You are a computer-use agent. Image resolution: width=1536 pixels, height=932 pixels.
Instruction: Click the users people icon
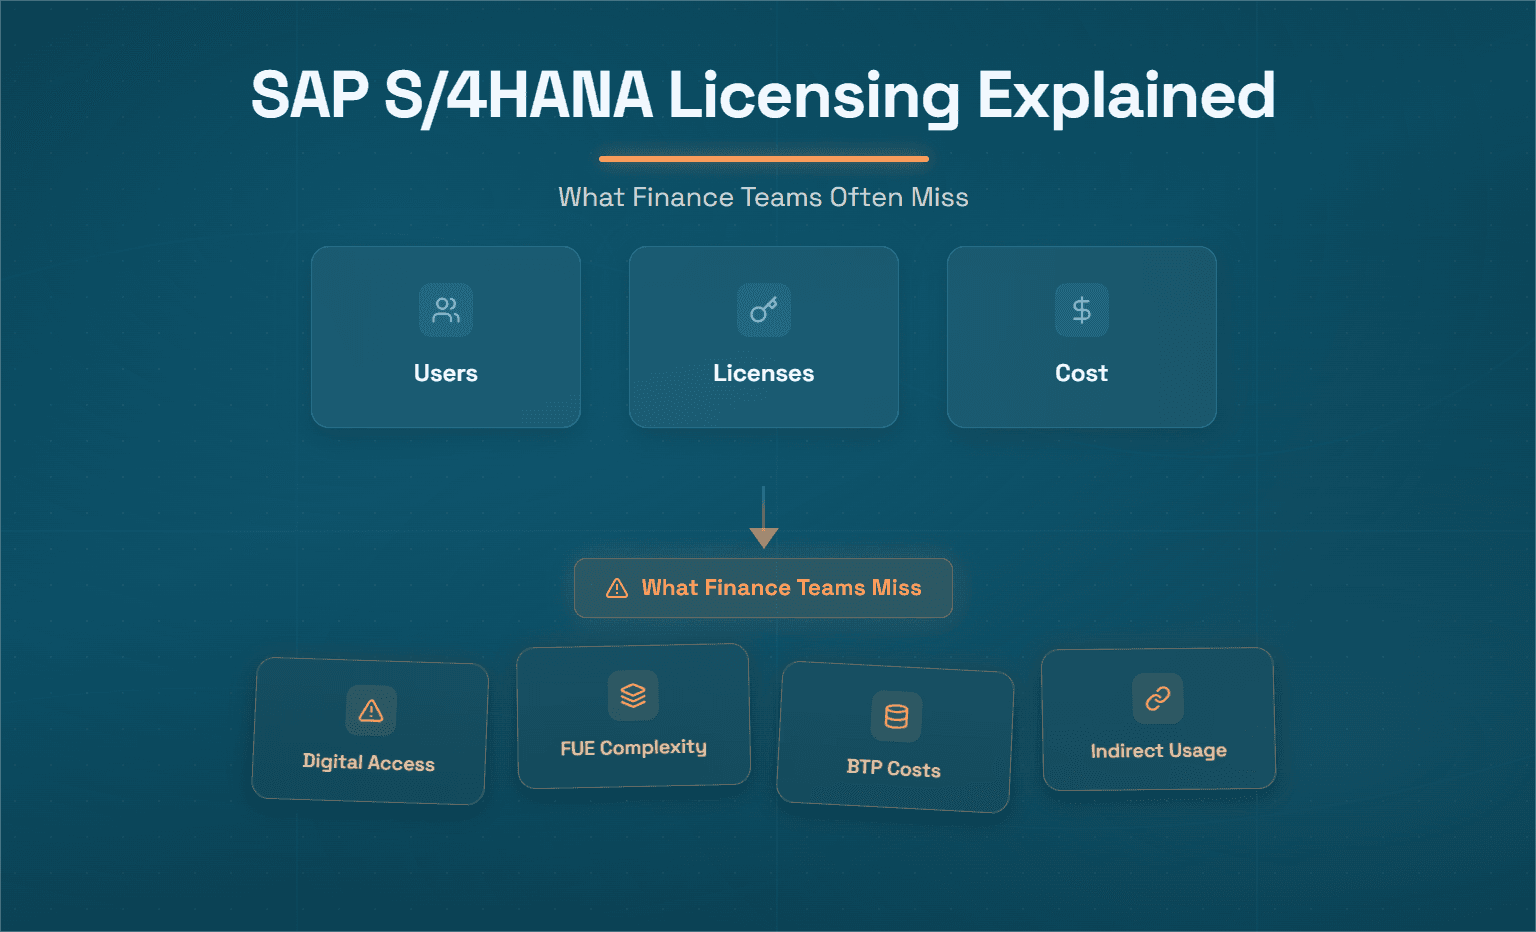[446, 310]
